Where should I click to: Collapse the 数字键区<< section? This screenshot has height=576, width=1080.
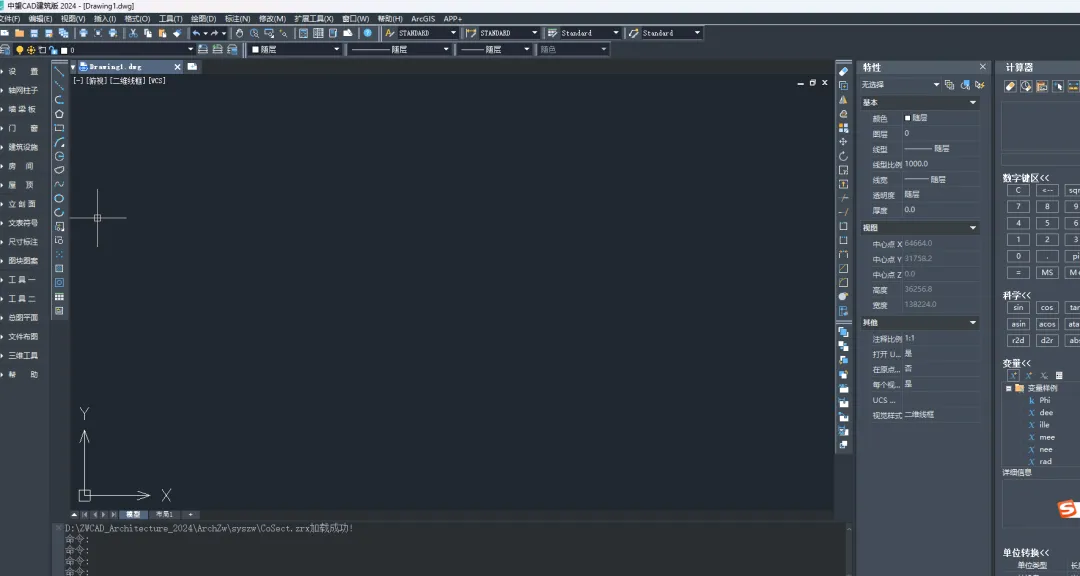tap(1026, 178)
